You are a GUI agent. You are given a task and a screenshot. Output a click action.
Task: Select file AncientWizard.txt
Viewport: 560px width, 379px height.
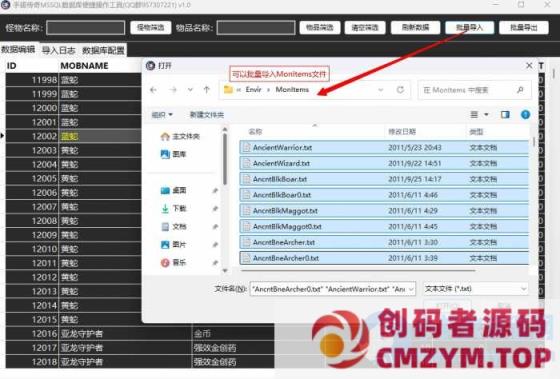coord(384,163)
